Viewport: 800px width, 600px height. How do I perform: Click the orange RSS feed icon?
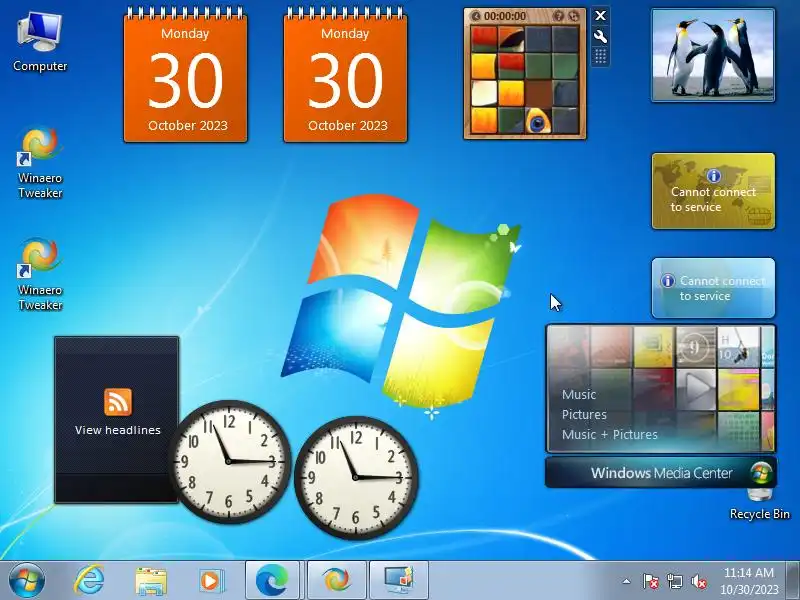pyautogui.click(x=118, y=402)
